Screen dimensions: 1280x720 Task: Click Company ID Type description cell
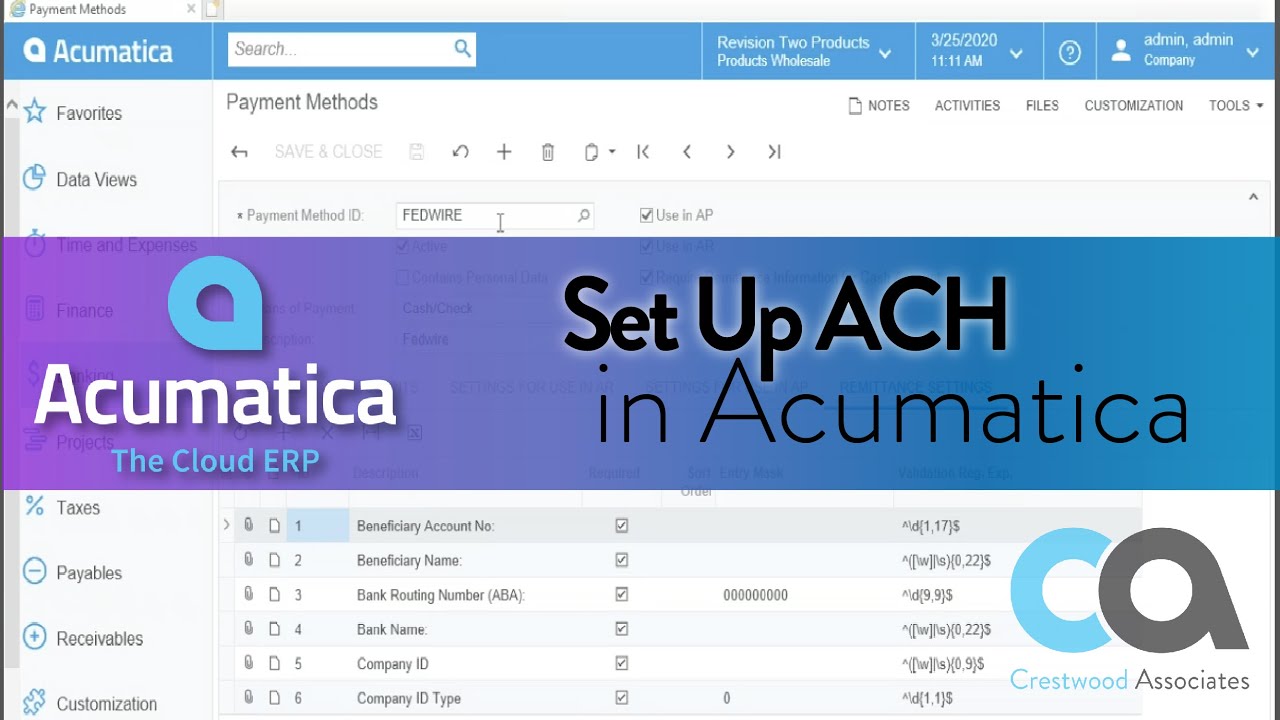pyautogui.click(x=408, y=698)
